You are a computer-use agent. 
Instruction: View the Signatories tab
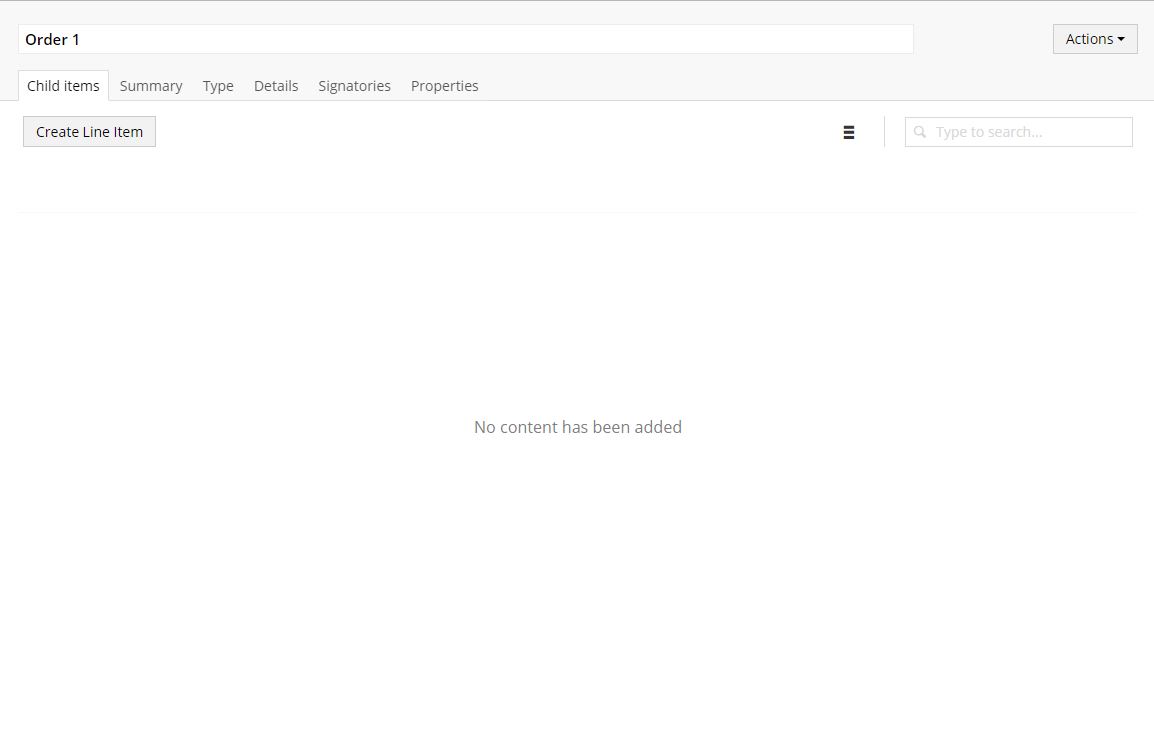354,86
